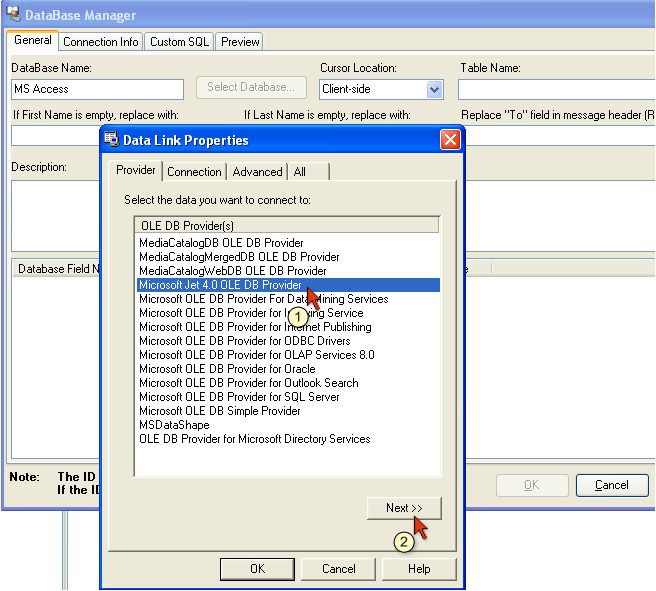Click the Table Name input field

click(556, 90)
